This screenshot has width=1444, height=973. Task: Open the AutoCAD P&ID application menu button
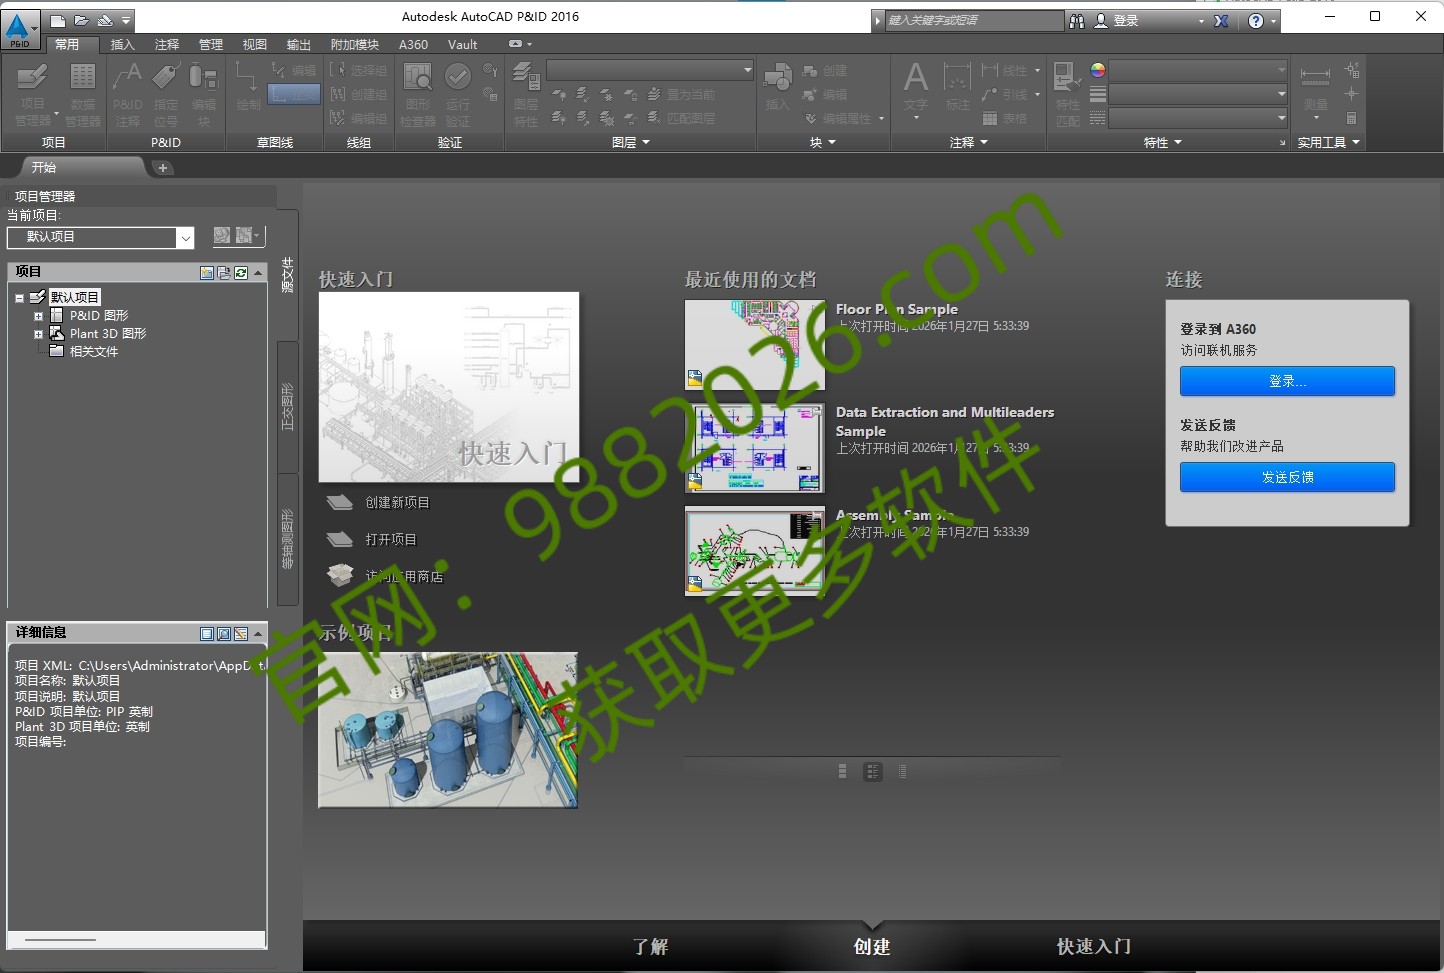(20, 30)
